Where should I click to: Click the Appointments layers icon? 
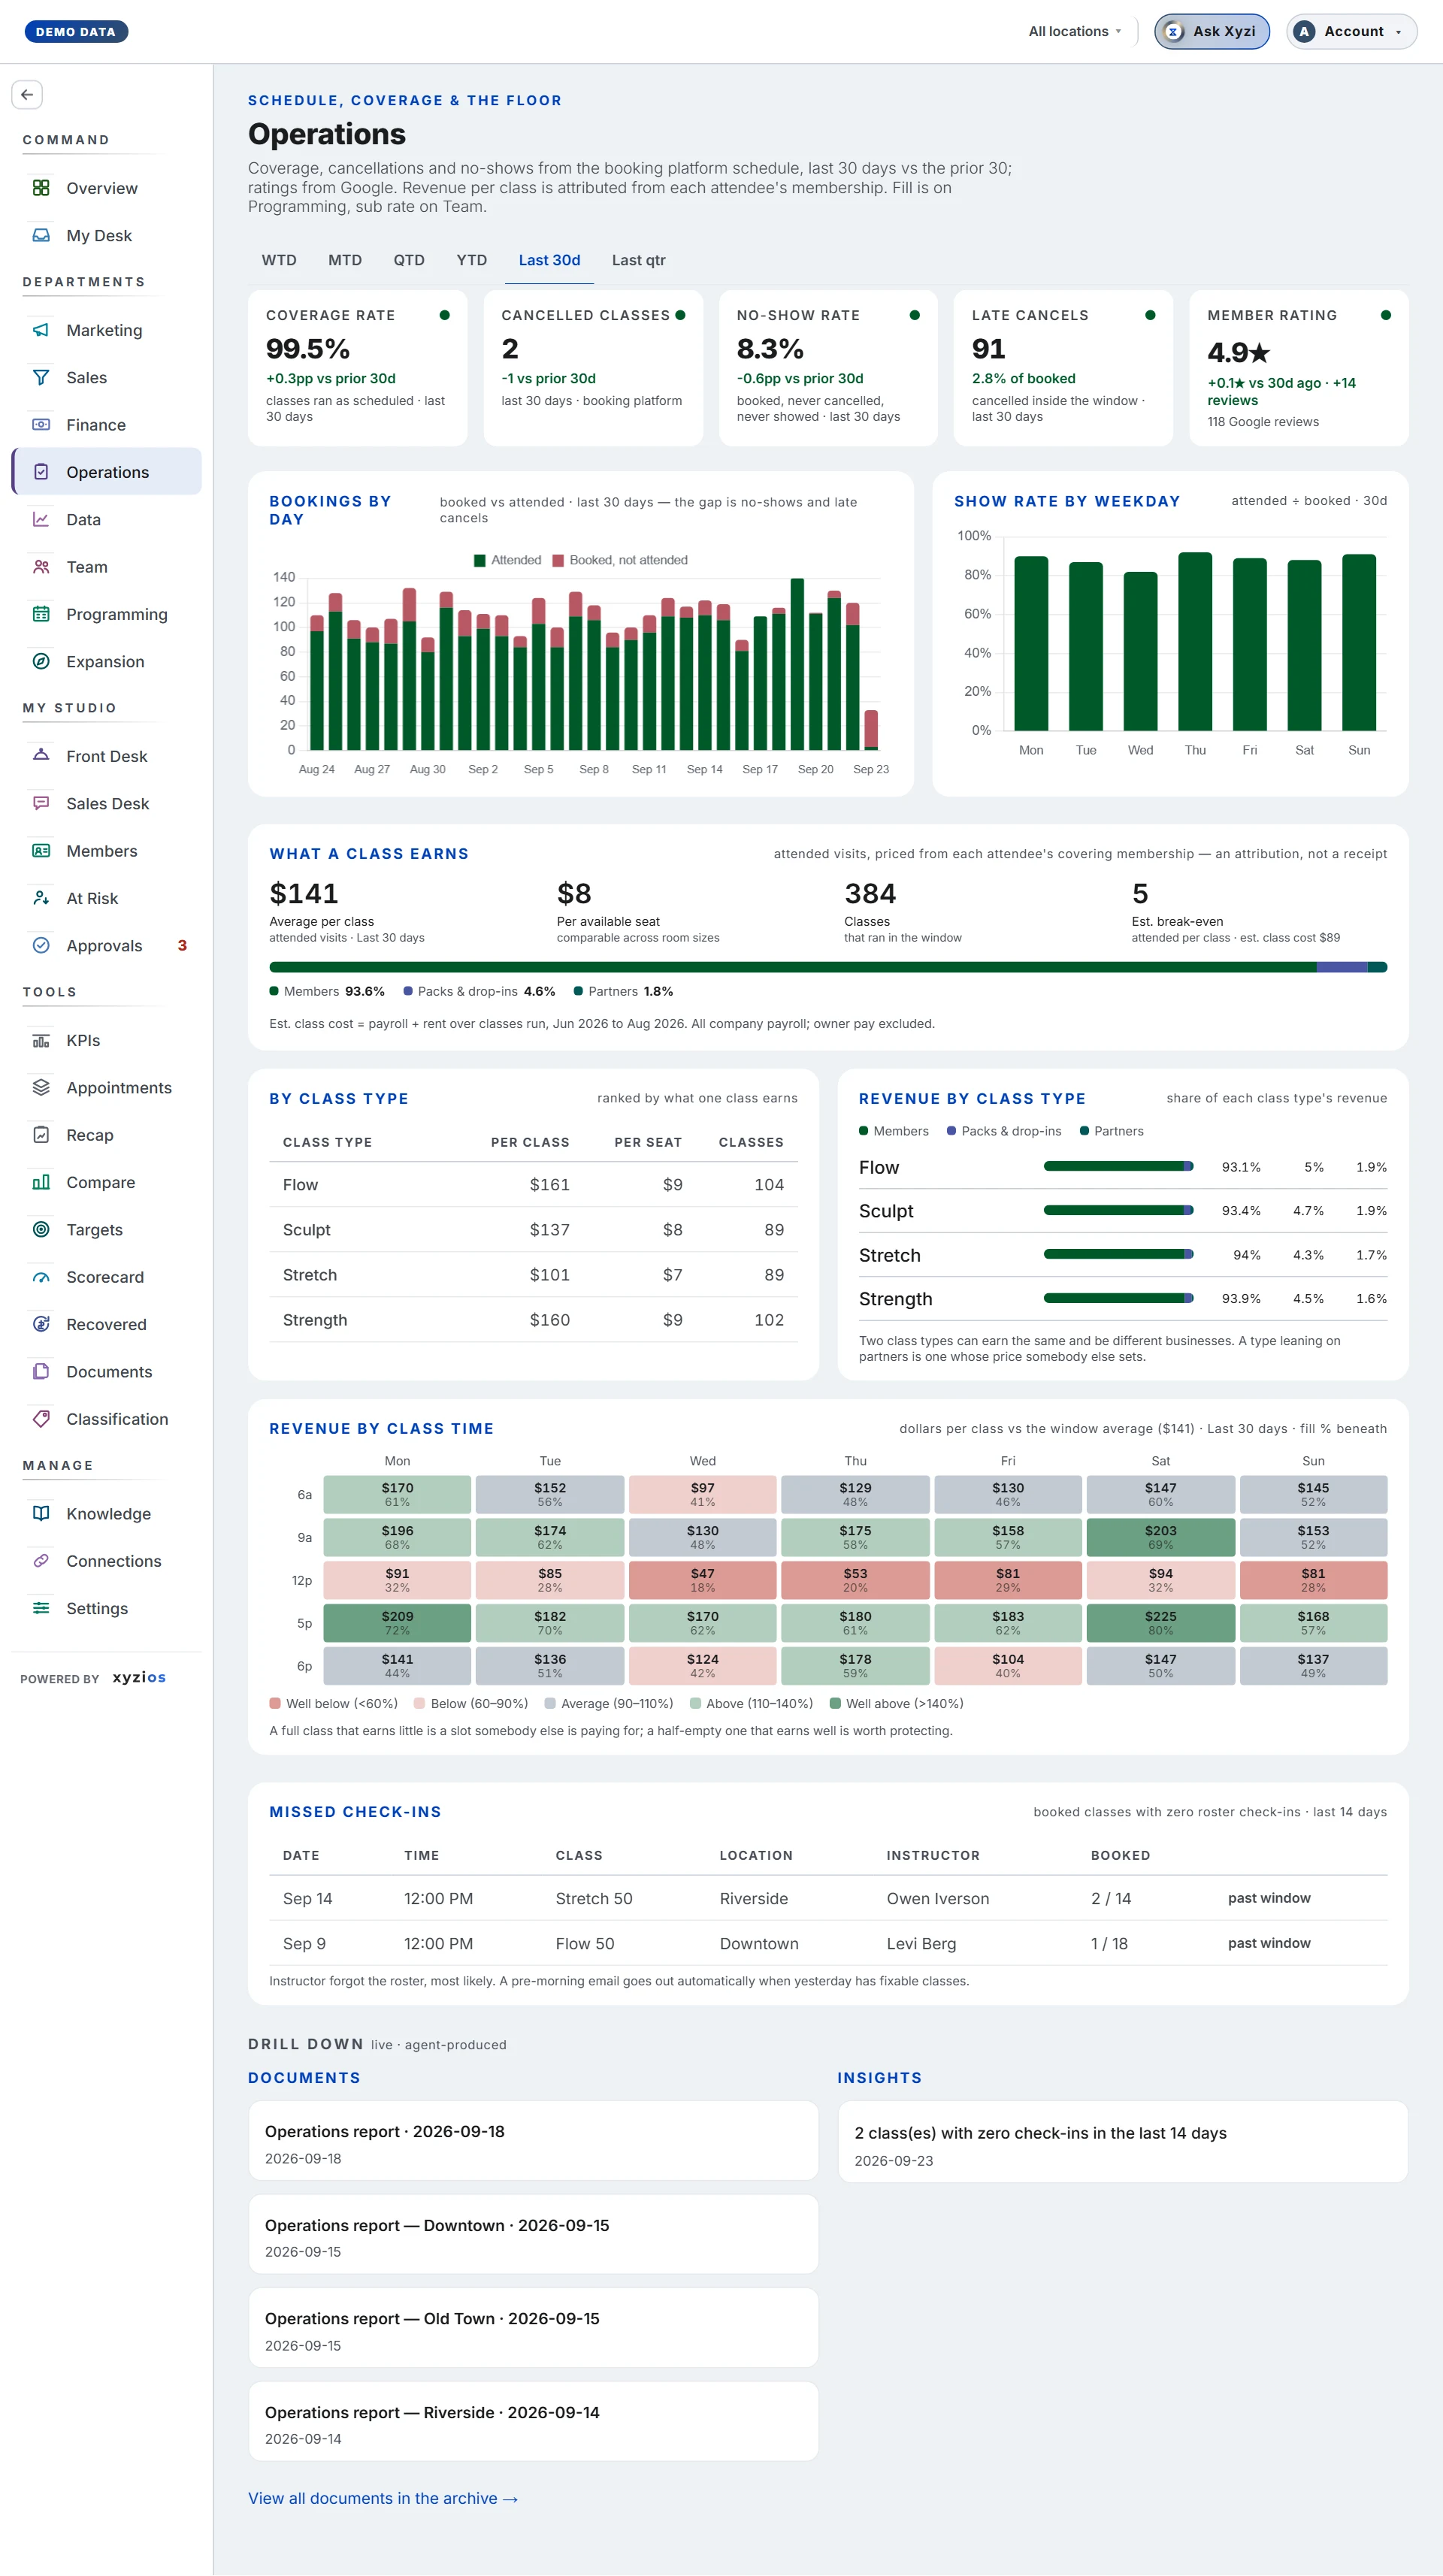(x=41, y=1087)
